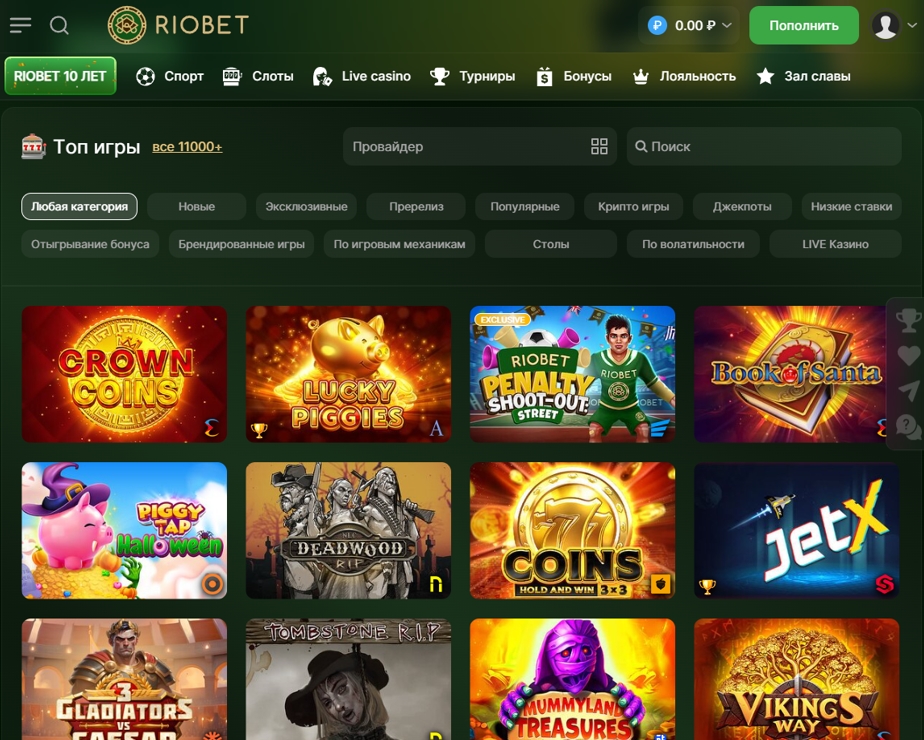Open the Лояльность page
Viewport: 924px width, 740px height.
tap(684, 76)
